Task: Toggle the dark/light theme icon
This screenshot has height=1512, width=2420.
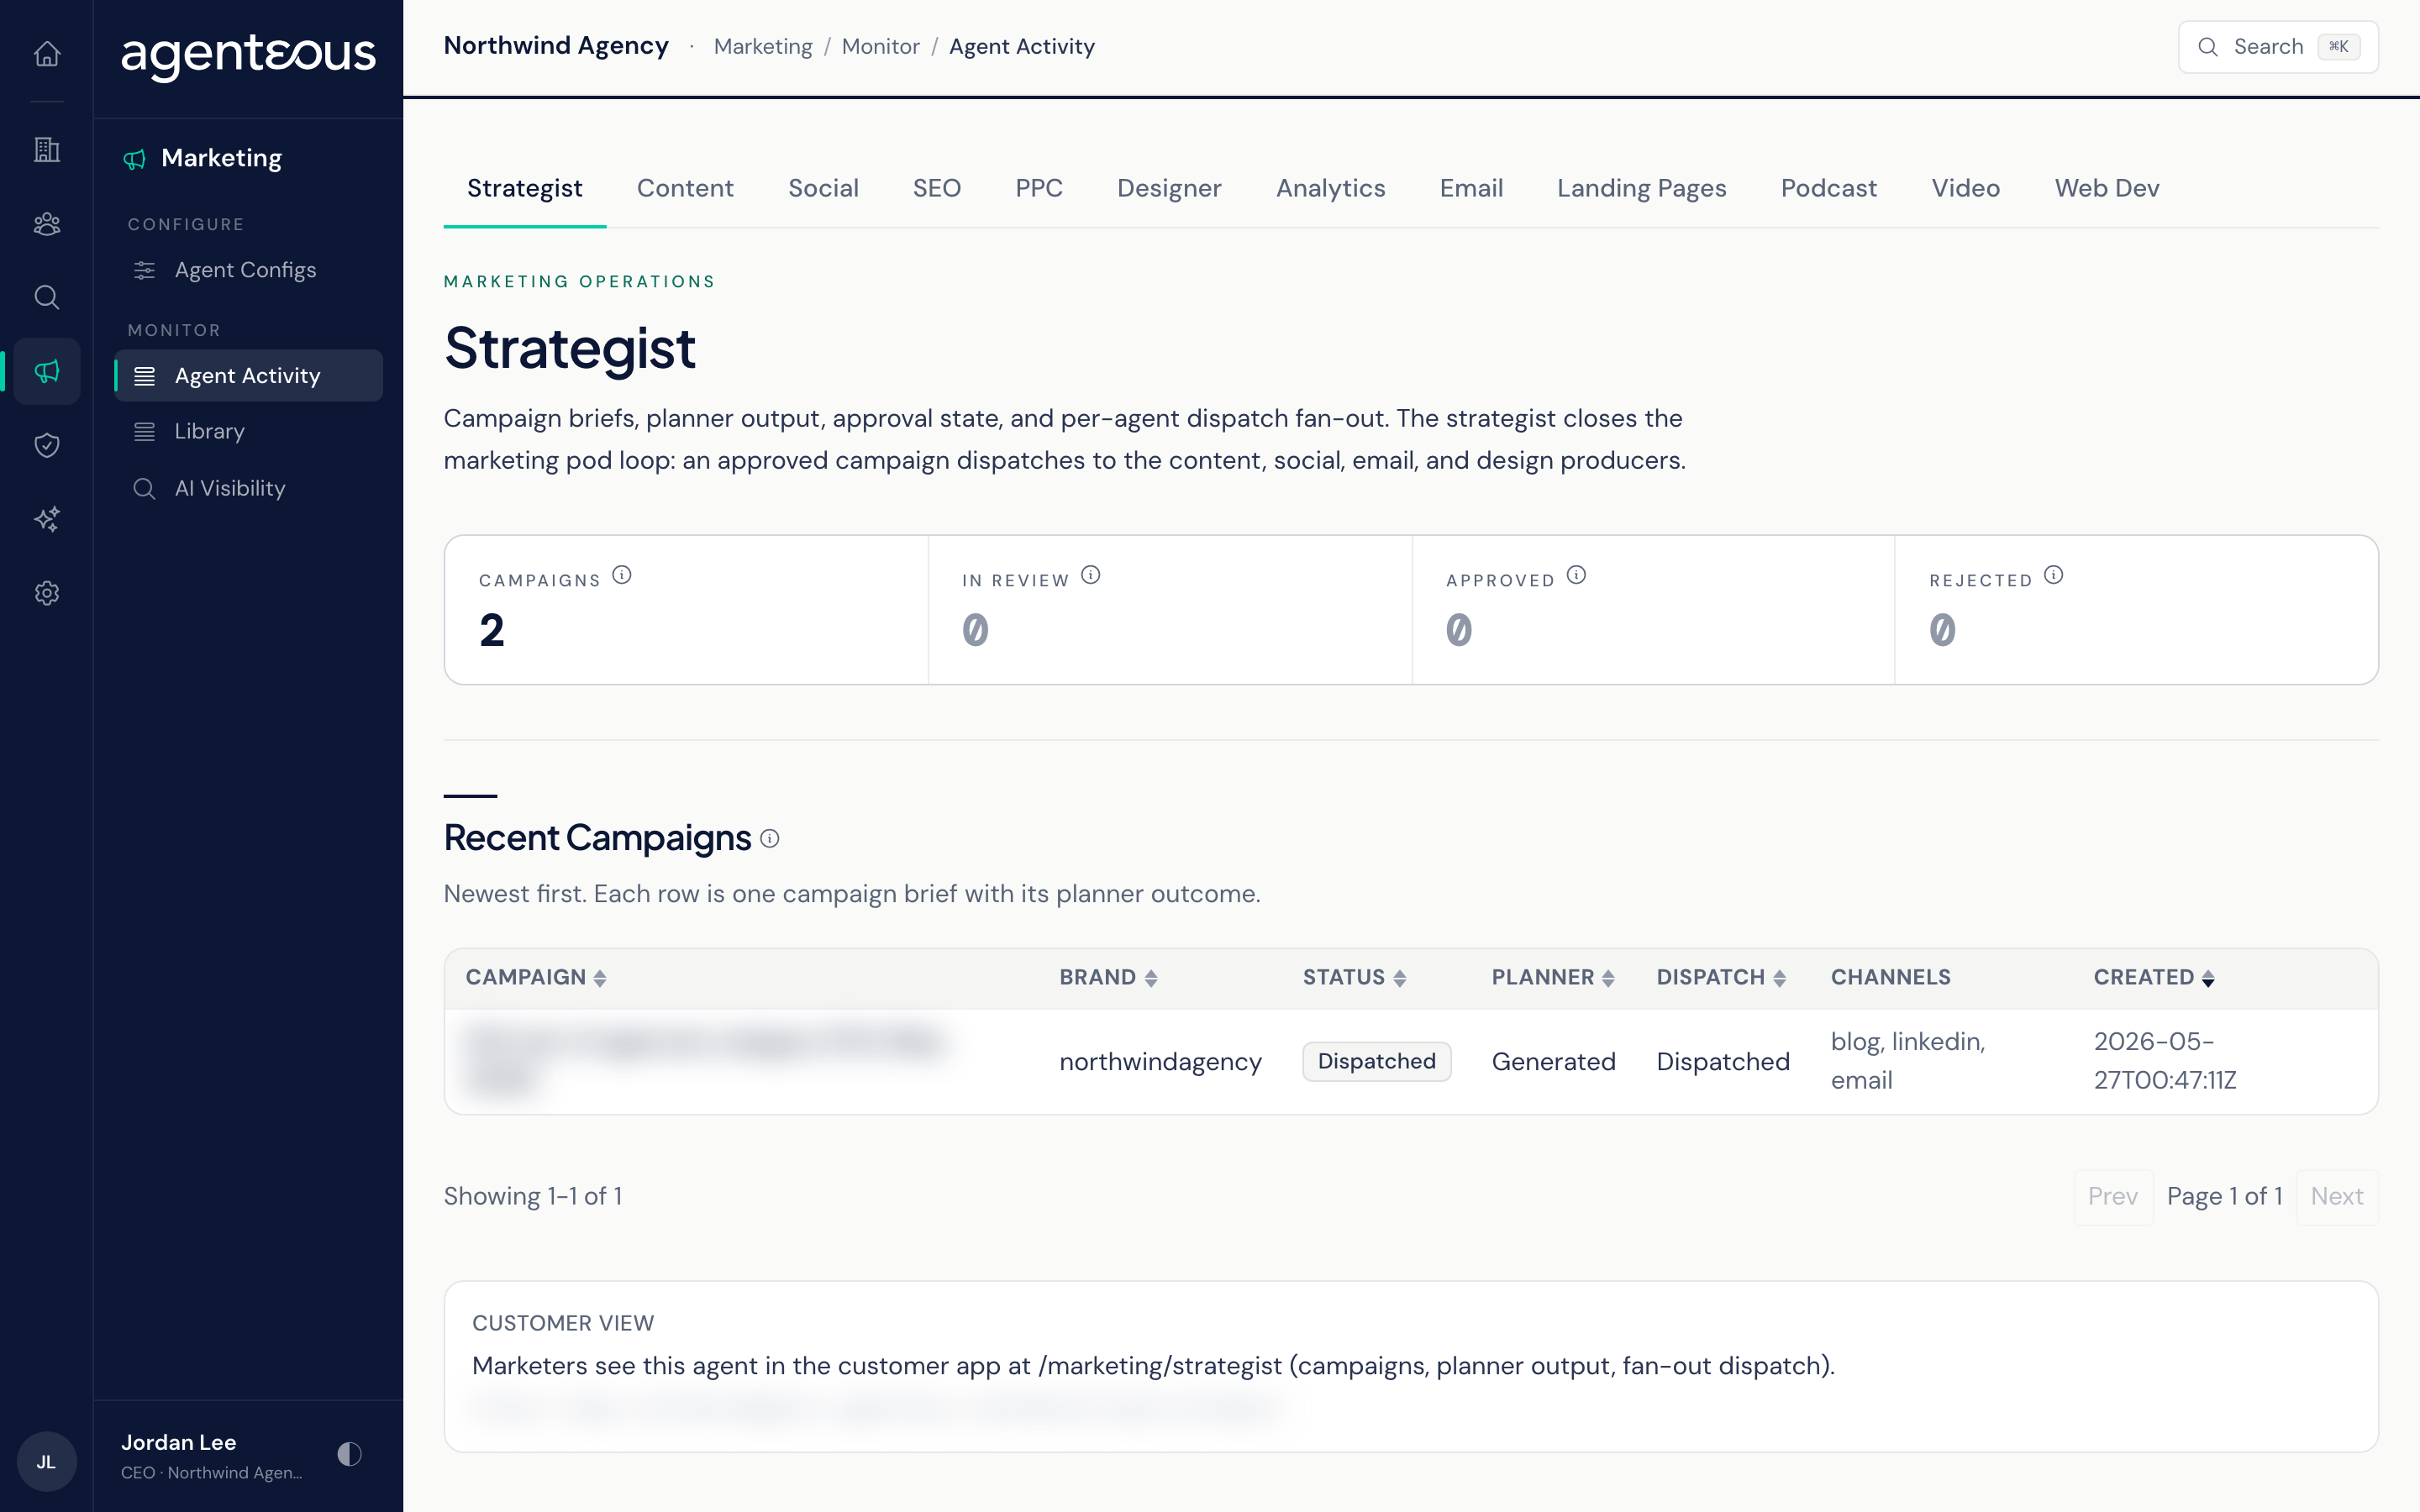Action: coord(349,1454)
